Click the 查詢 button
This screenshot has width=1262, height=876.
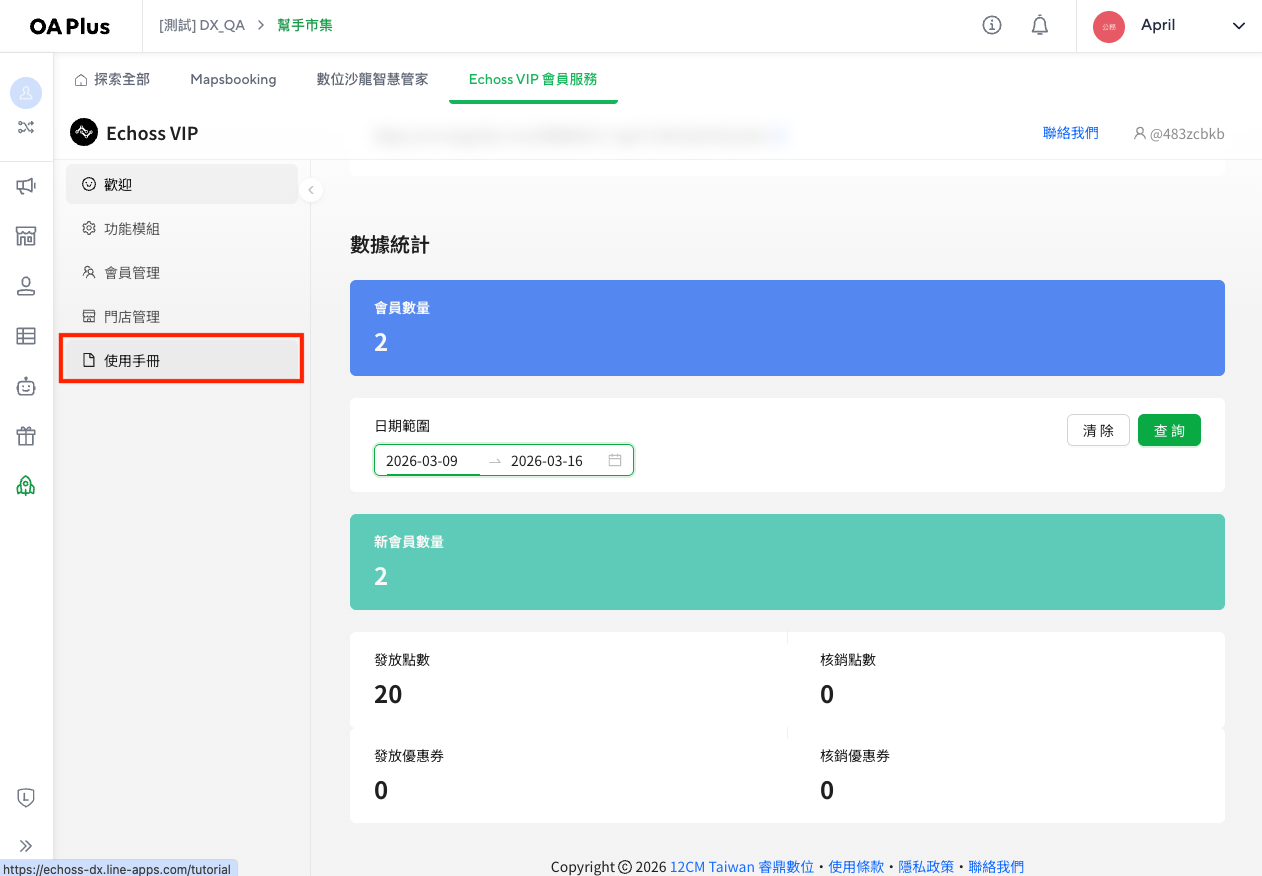point(1169,430)
